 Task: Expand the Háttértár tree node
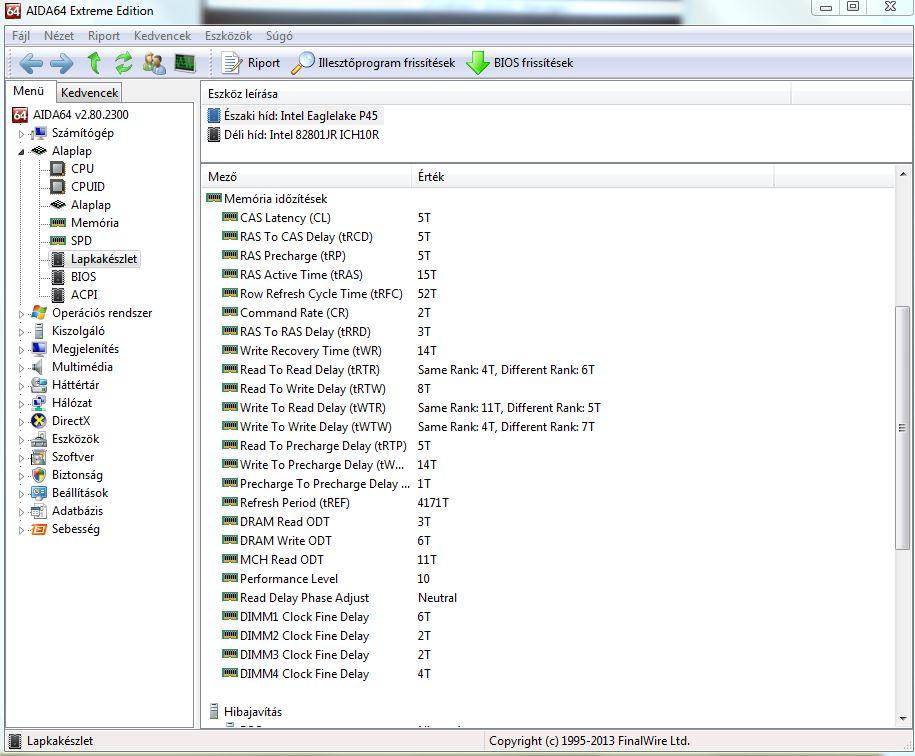point(22,386)
